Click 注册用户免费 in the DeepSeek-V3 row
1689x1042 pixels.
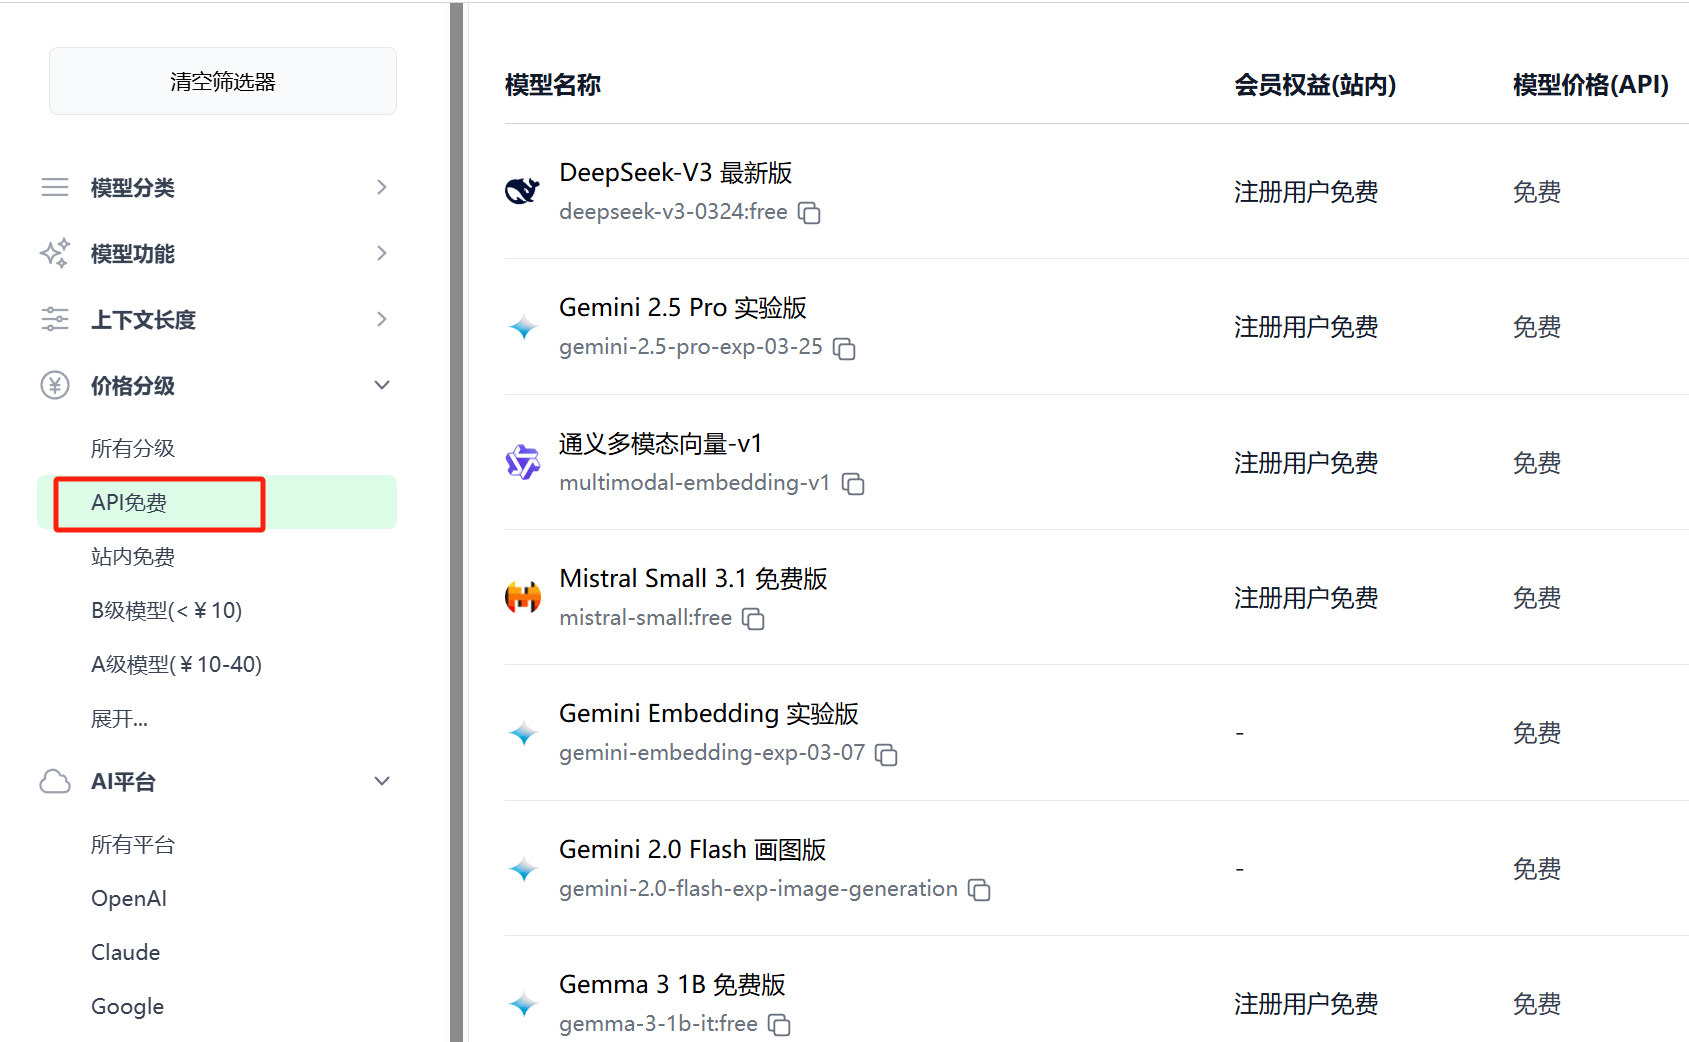click(x=1306, y=192)
